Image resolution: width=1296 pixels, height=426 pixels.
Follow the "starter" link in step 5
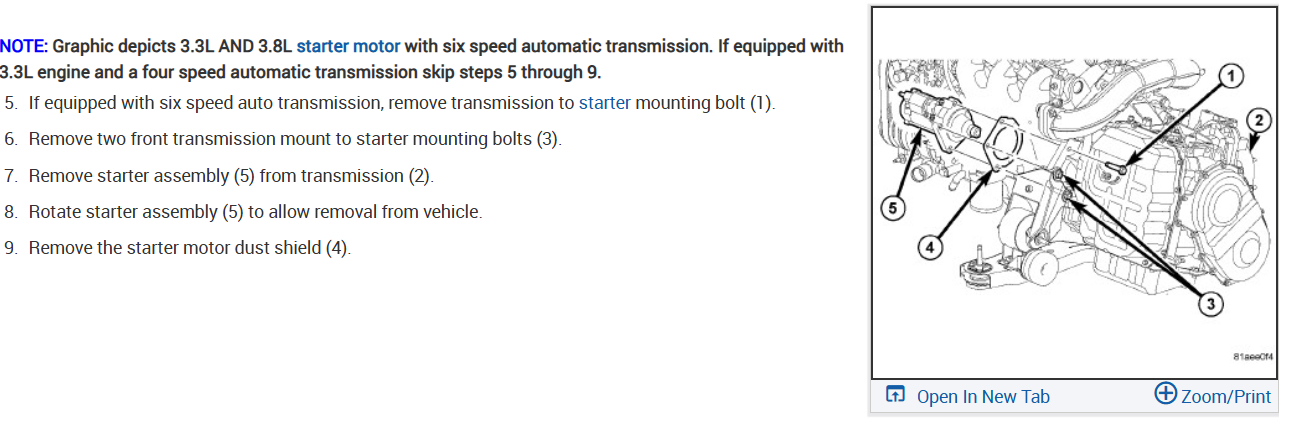click(x=604, y=103)
